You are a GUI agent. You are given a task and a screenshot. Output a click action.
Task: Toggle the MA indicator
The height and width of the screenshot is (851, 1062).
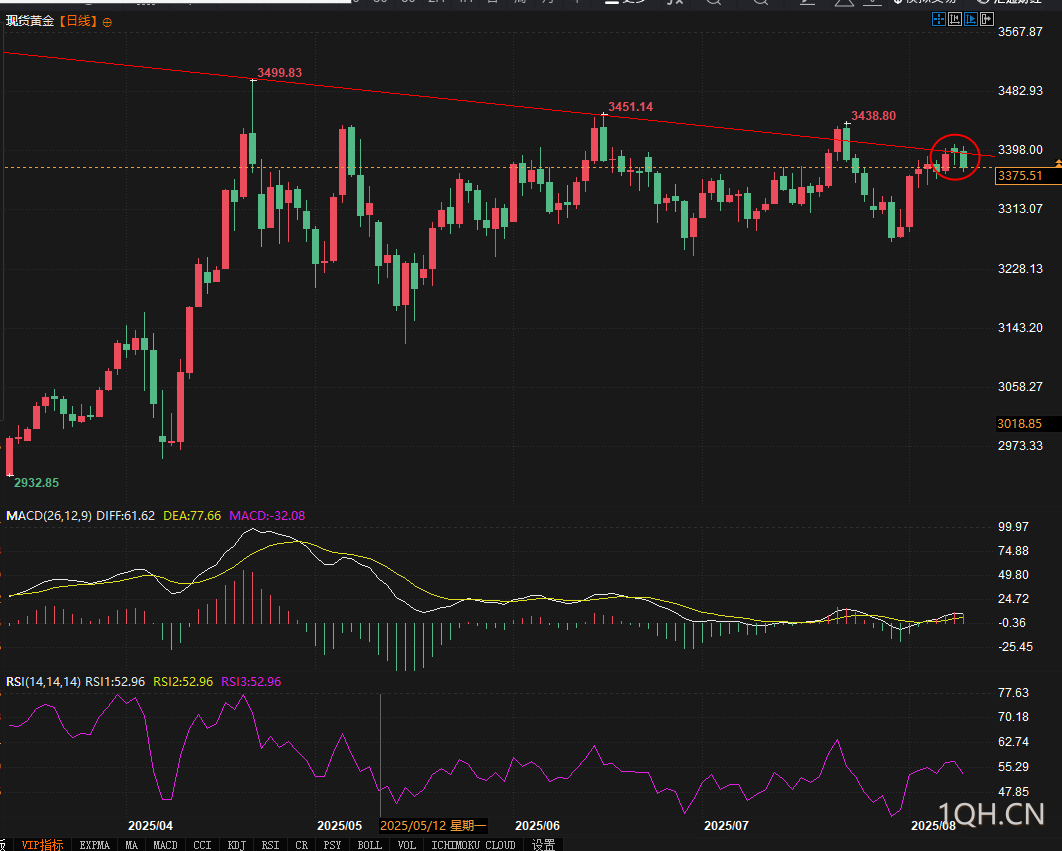click(x=132, y=844)
